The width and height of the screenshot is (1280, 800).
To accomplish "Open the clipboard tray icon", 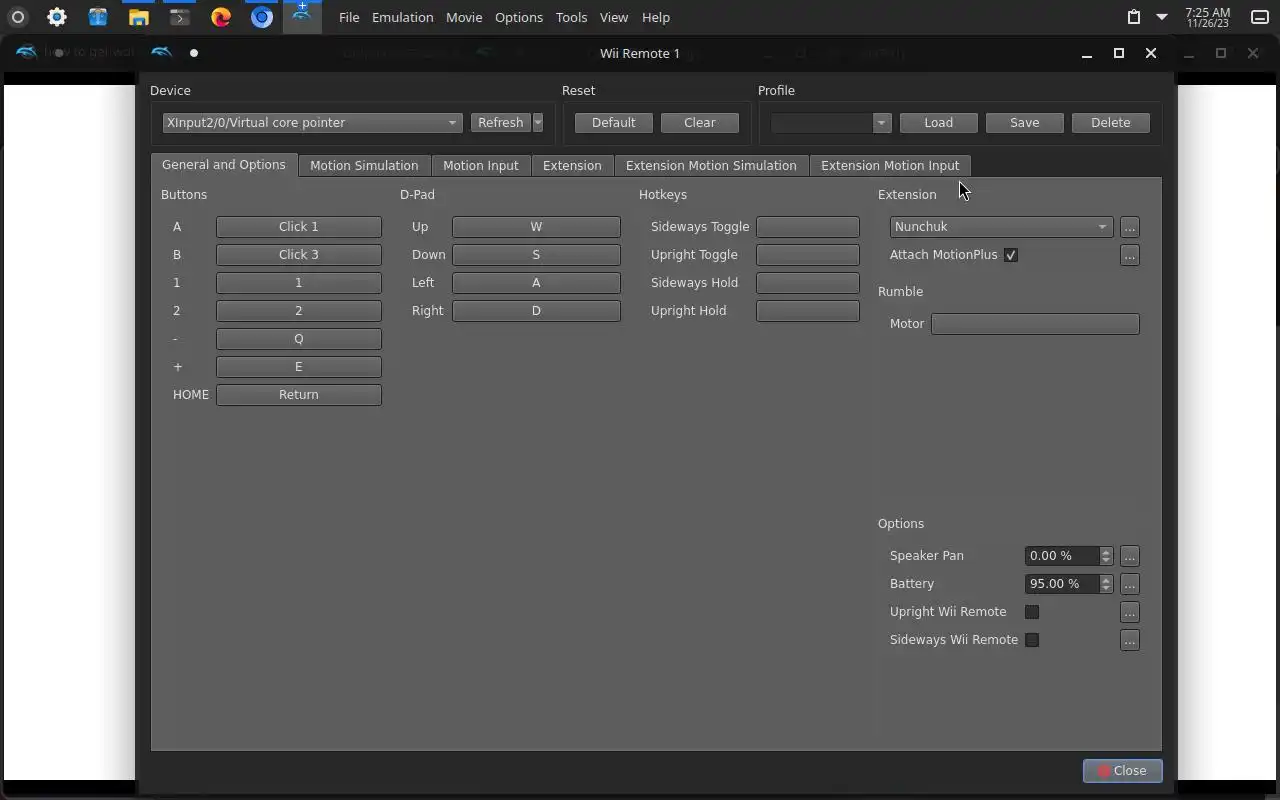I will point(1133,17).
